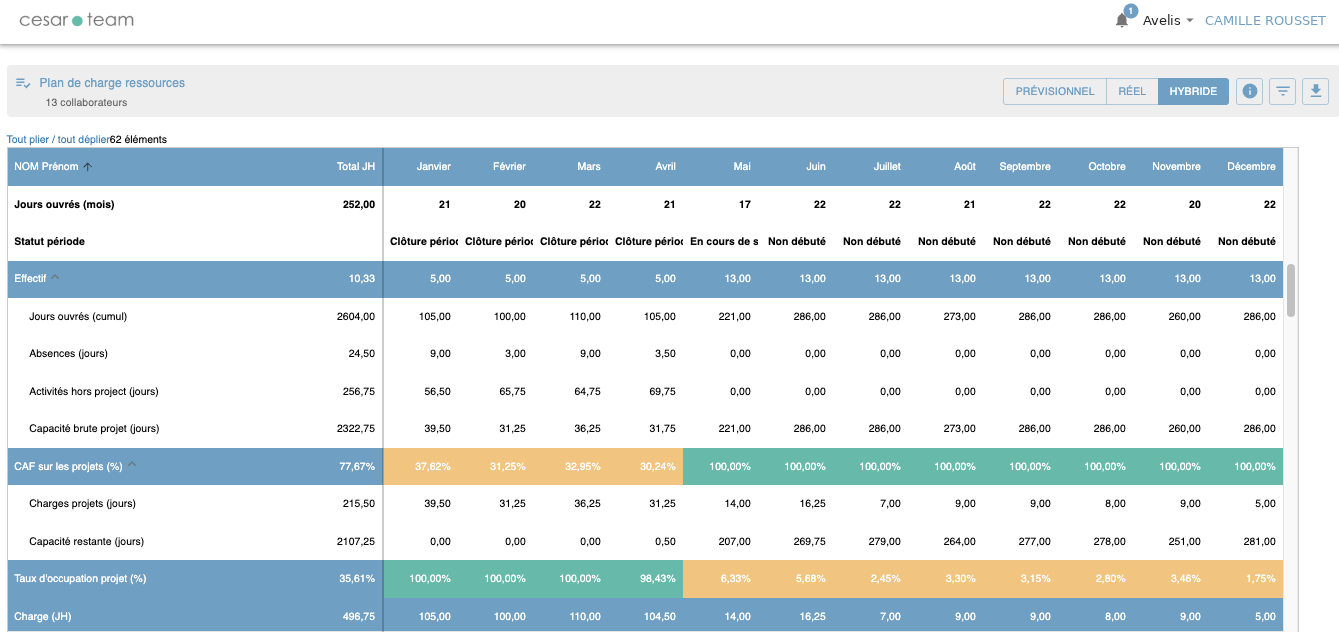Download the plan with the export icon
Image resolution: width=1339 pixels, height=632 pixels.
[1316, 91]
